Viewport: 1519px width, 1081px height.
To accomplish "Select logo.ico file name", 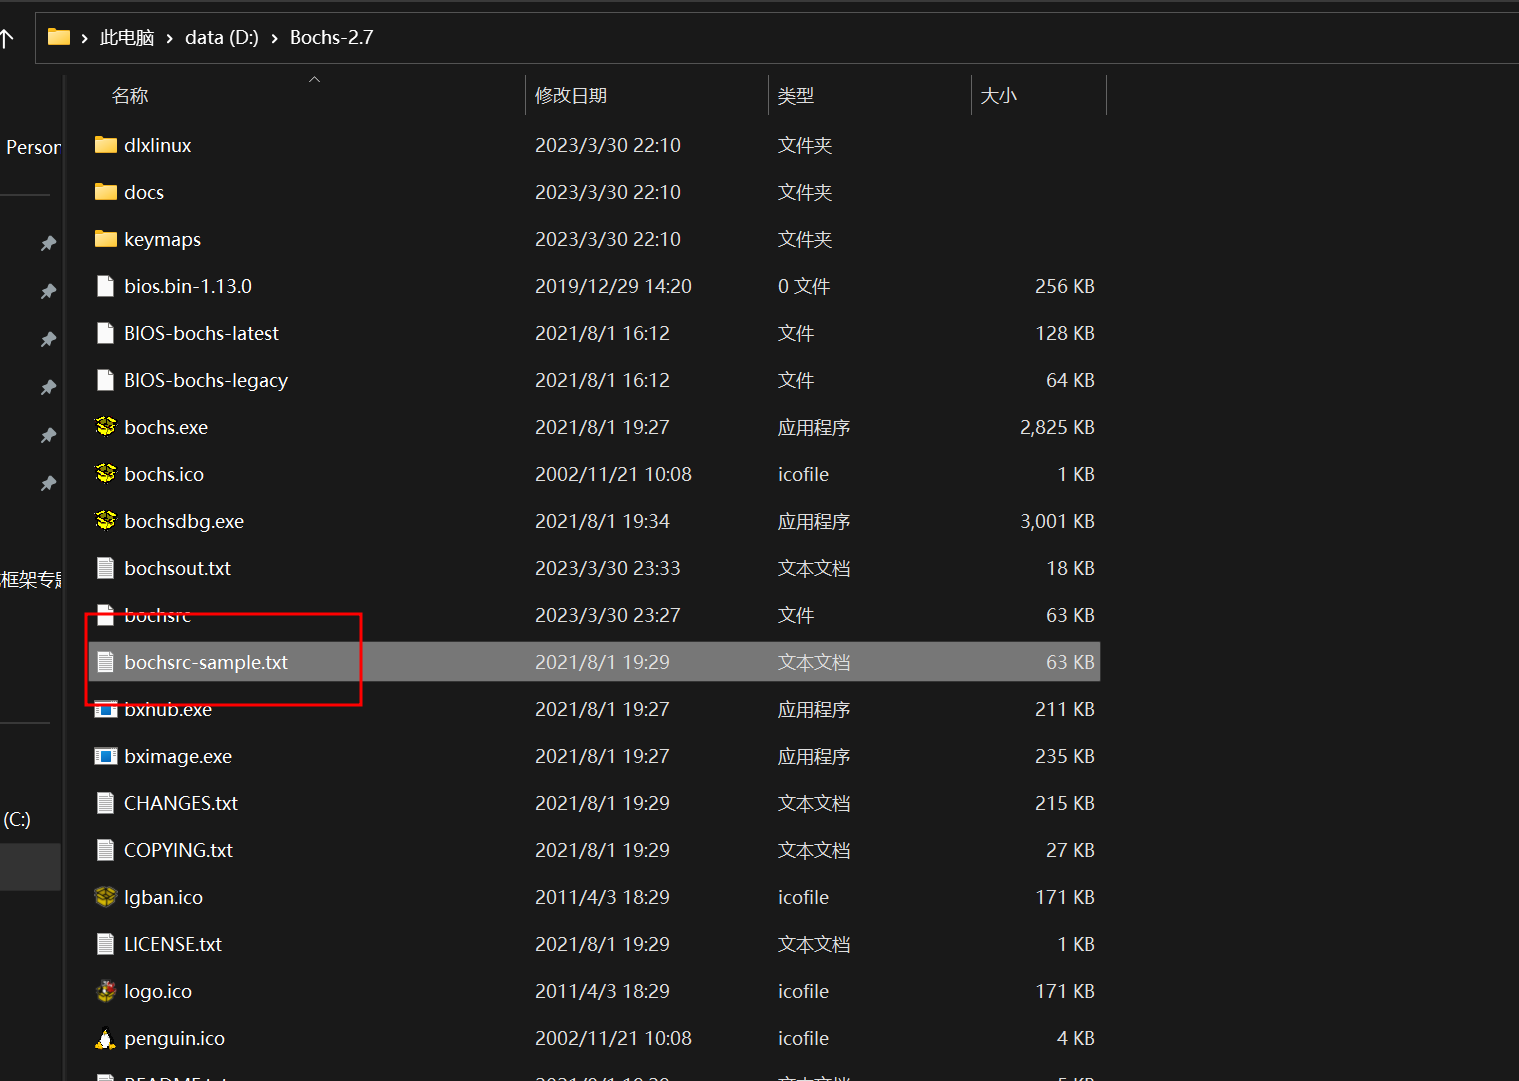I will pyautogui.click(x=158, y=991).
